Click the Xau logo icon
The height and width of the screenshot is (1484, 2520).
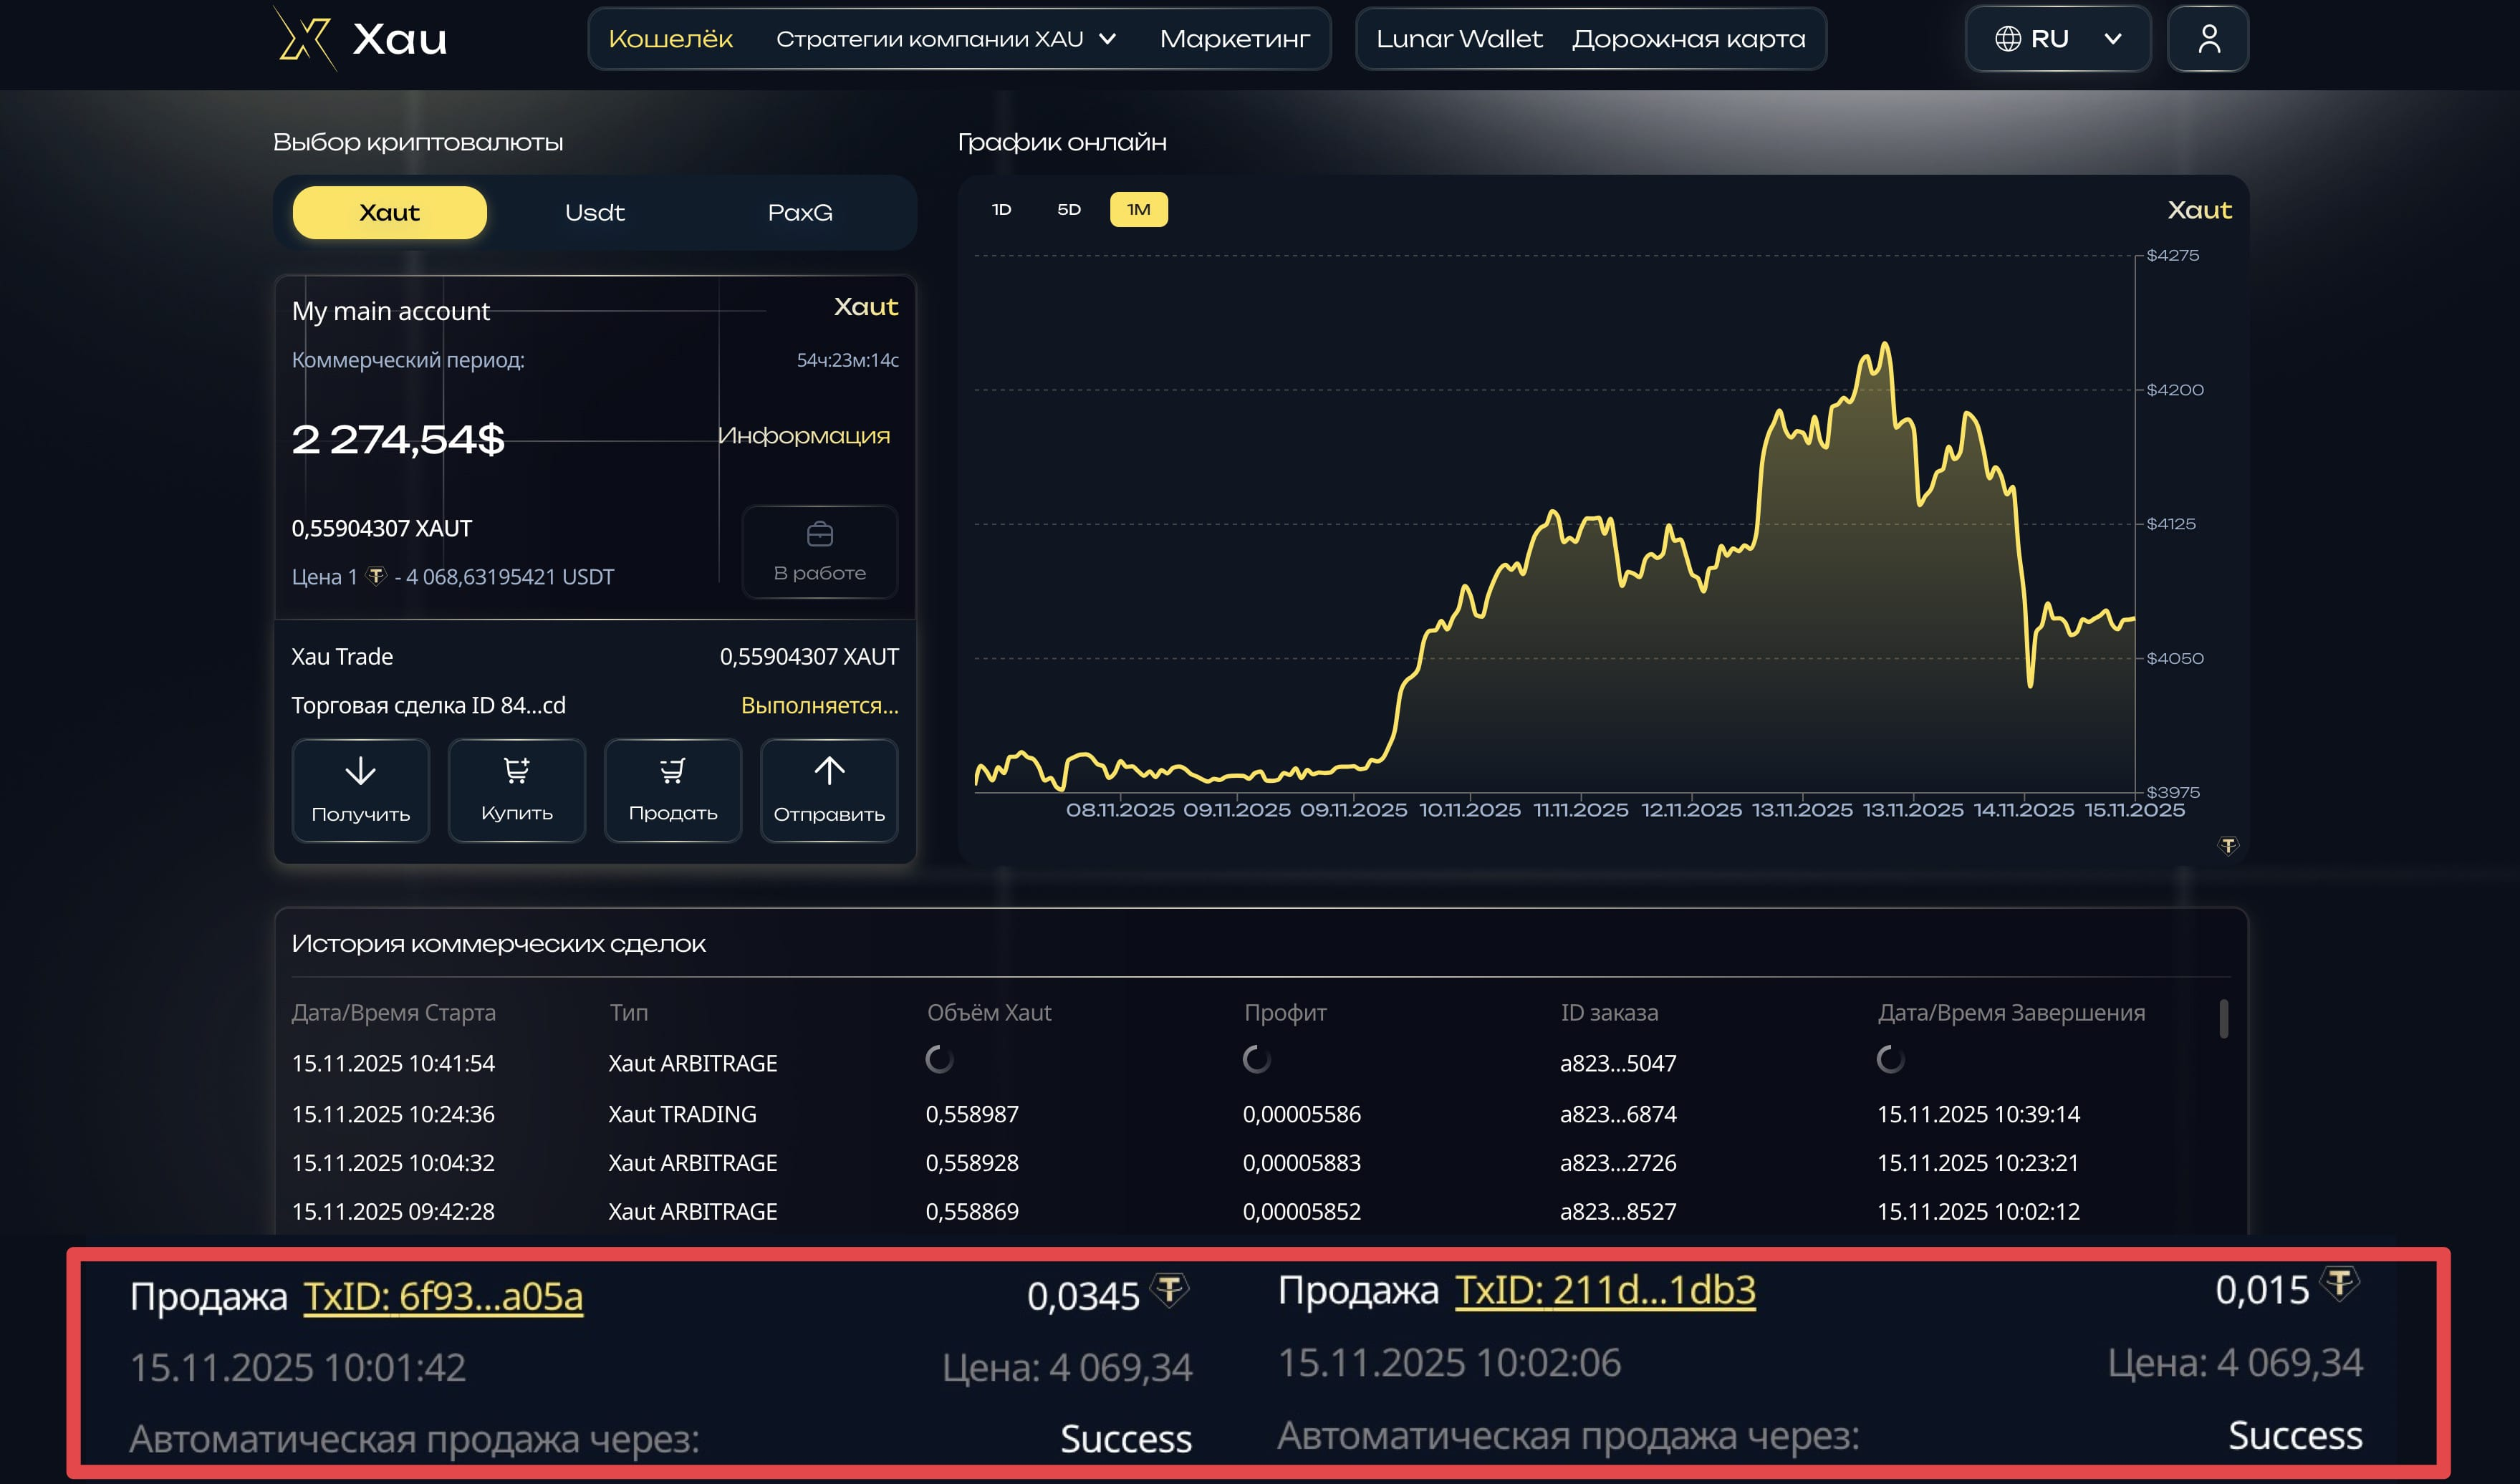point(304,38)
